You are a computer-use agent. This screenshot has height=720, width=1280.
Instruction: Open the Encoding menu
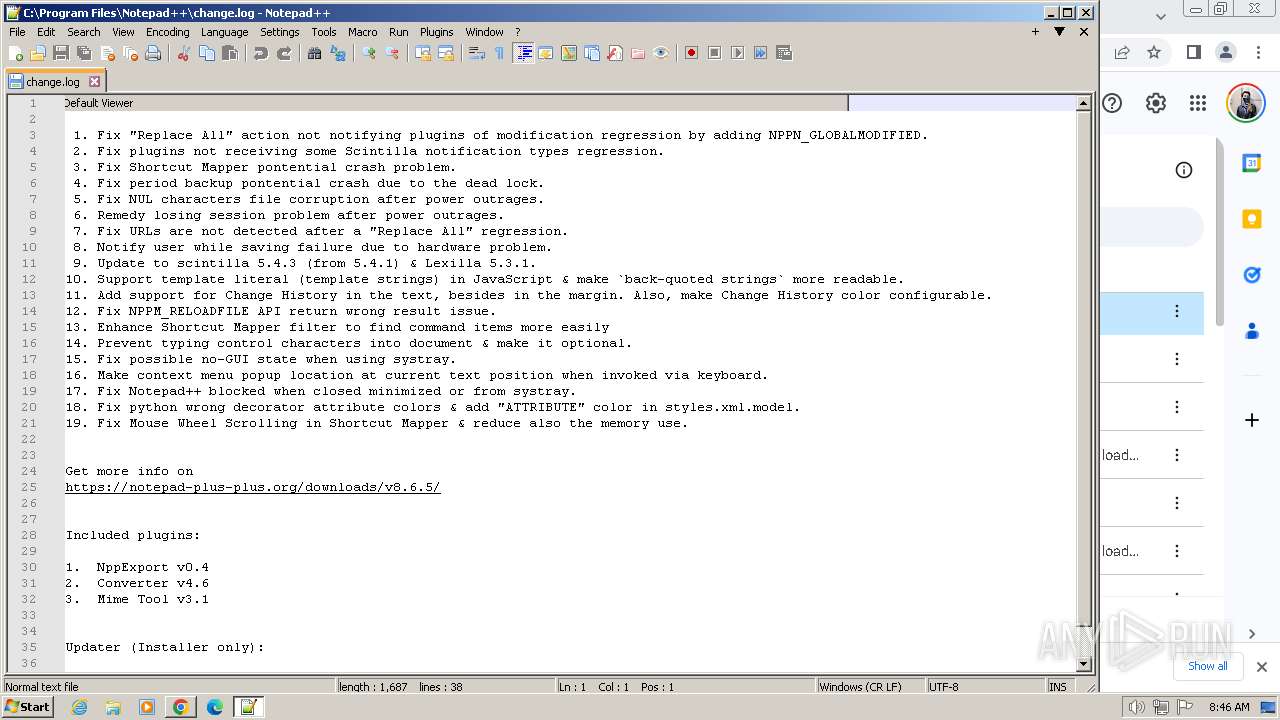pos(167,32)
